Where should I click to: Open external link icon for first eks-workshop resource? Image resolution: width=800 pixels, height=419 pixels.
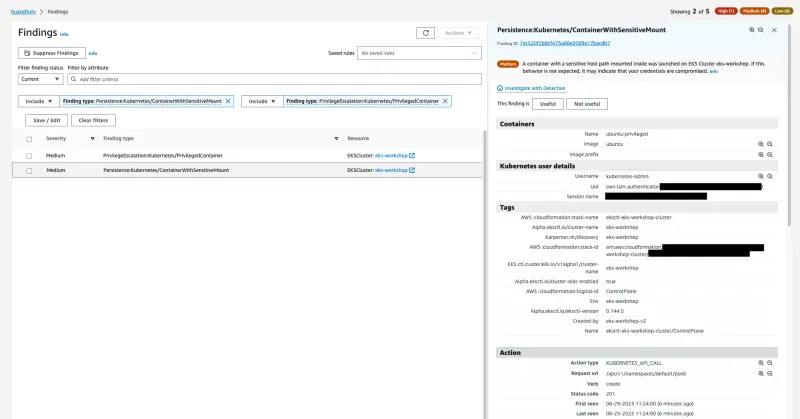tap(411, 156)
